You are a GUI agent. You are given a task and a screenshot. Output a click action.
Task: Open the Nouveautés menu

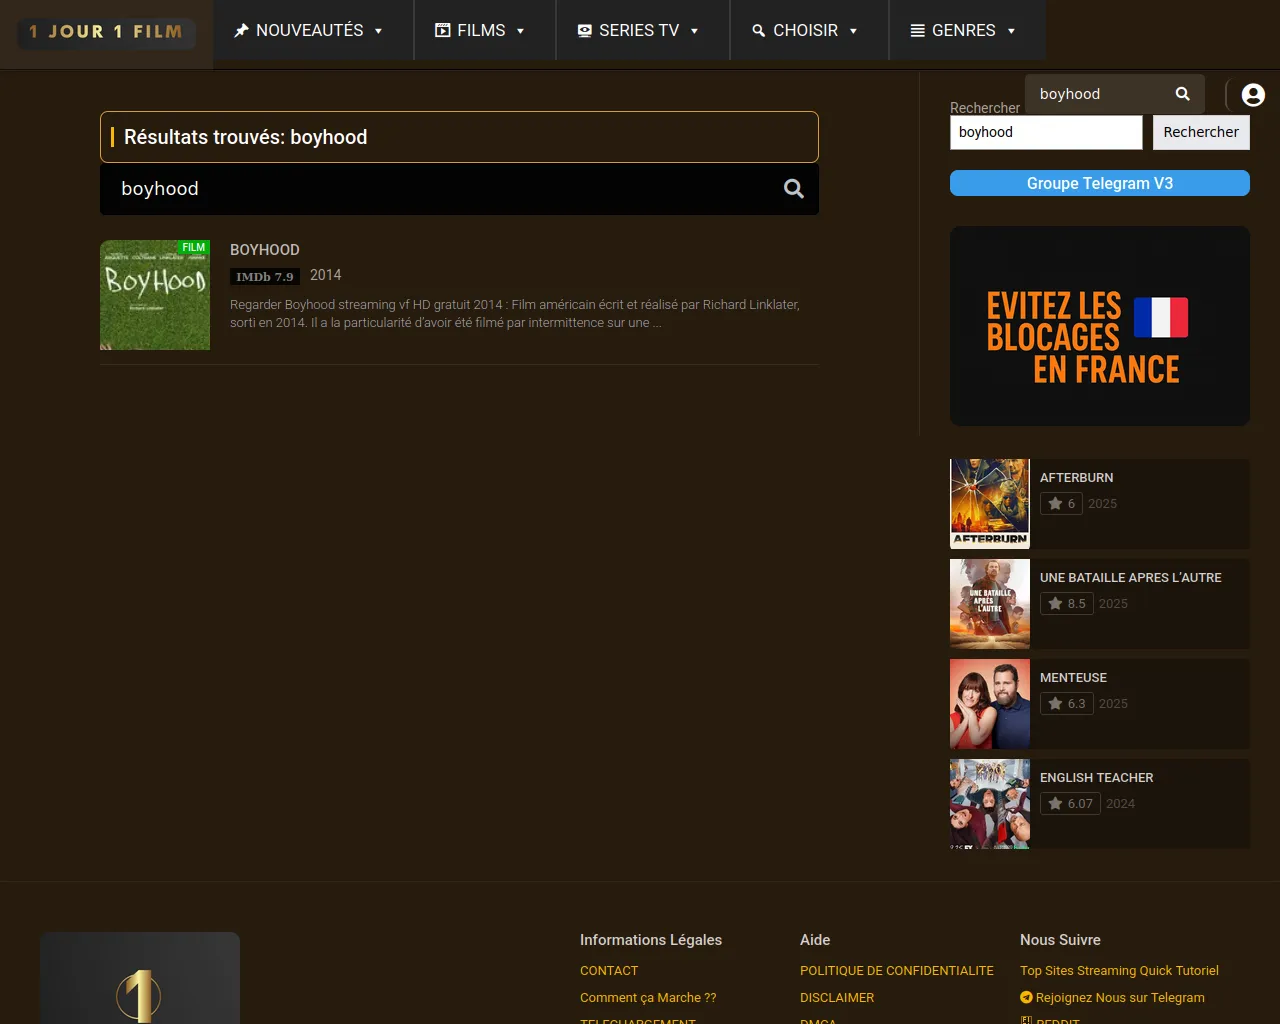point(313,31)
